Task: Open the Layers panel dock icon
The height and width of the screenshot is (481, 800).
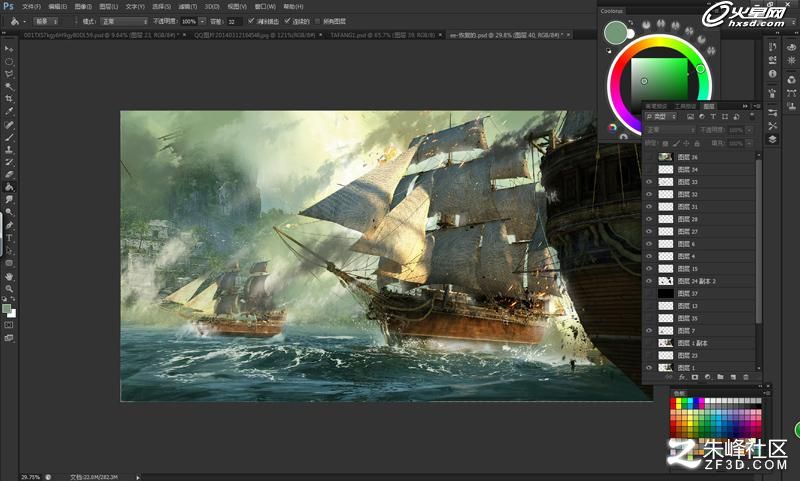Action: (772, 139)
